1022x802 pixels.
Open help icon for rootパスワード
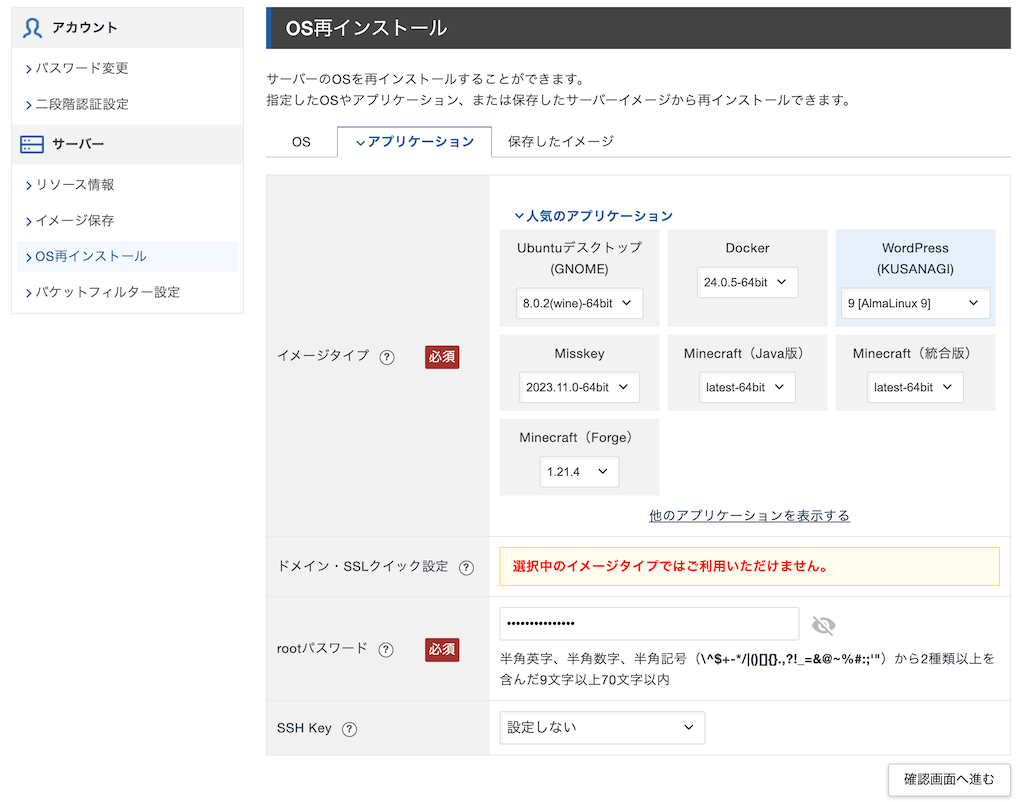click(386, 650)
